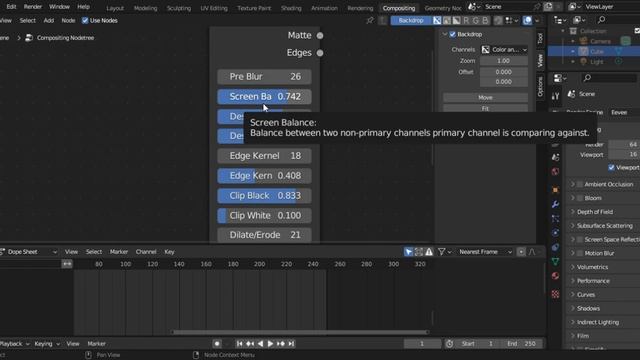The width and height of the screenshot is (640, 360).
Task: Expand the Light item in outliner
Action: click(573, 62)
